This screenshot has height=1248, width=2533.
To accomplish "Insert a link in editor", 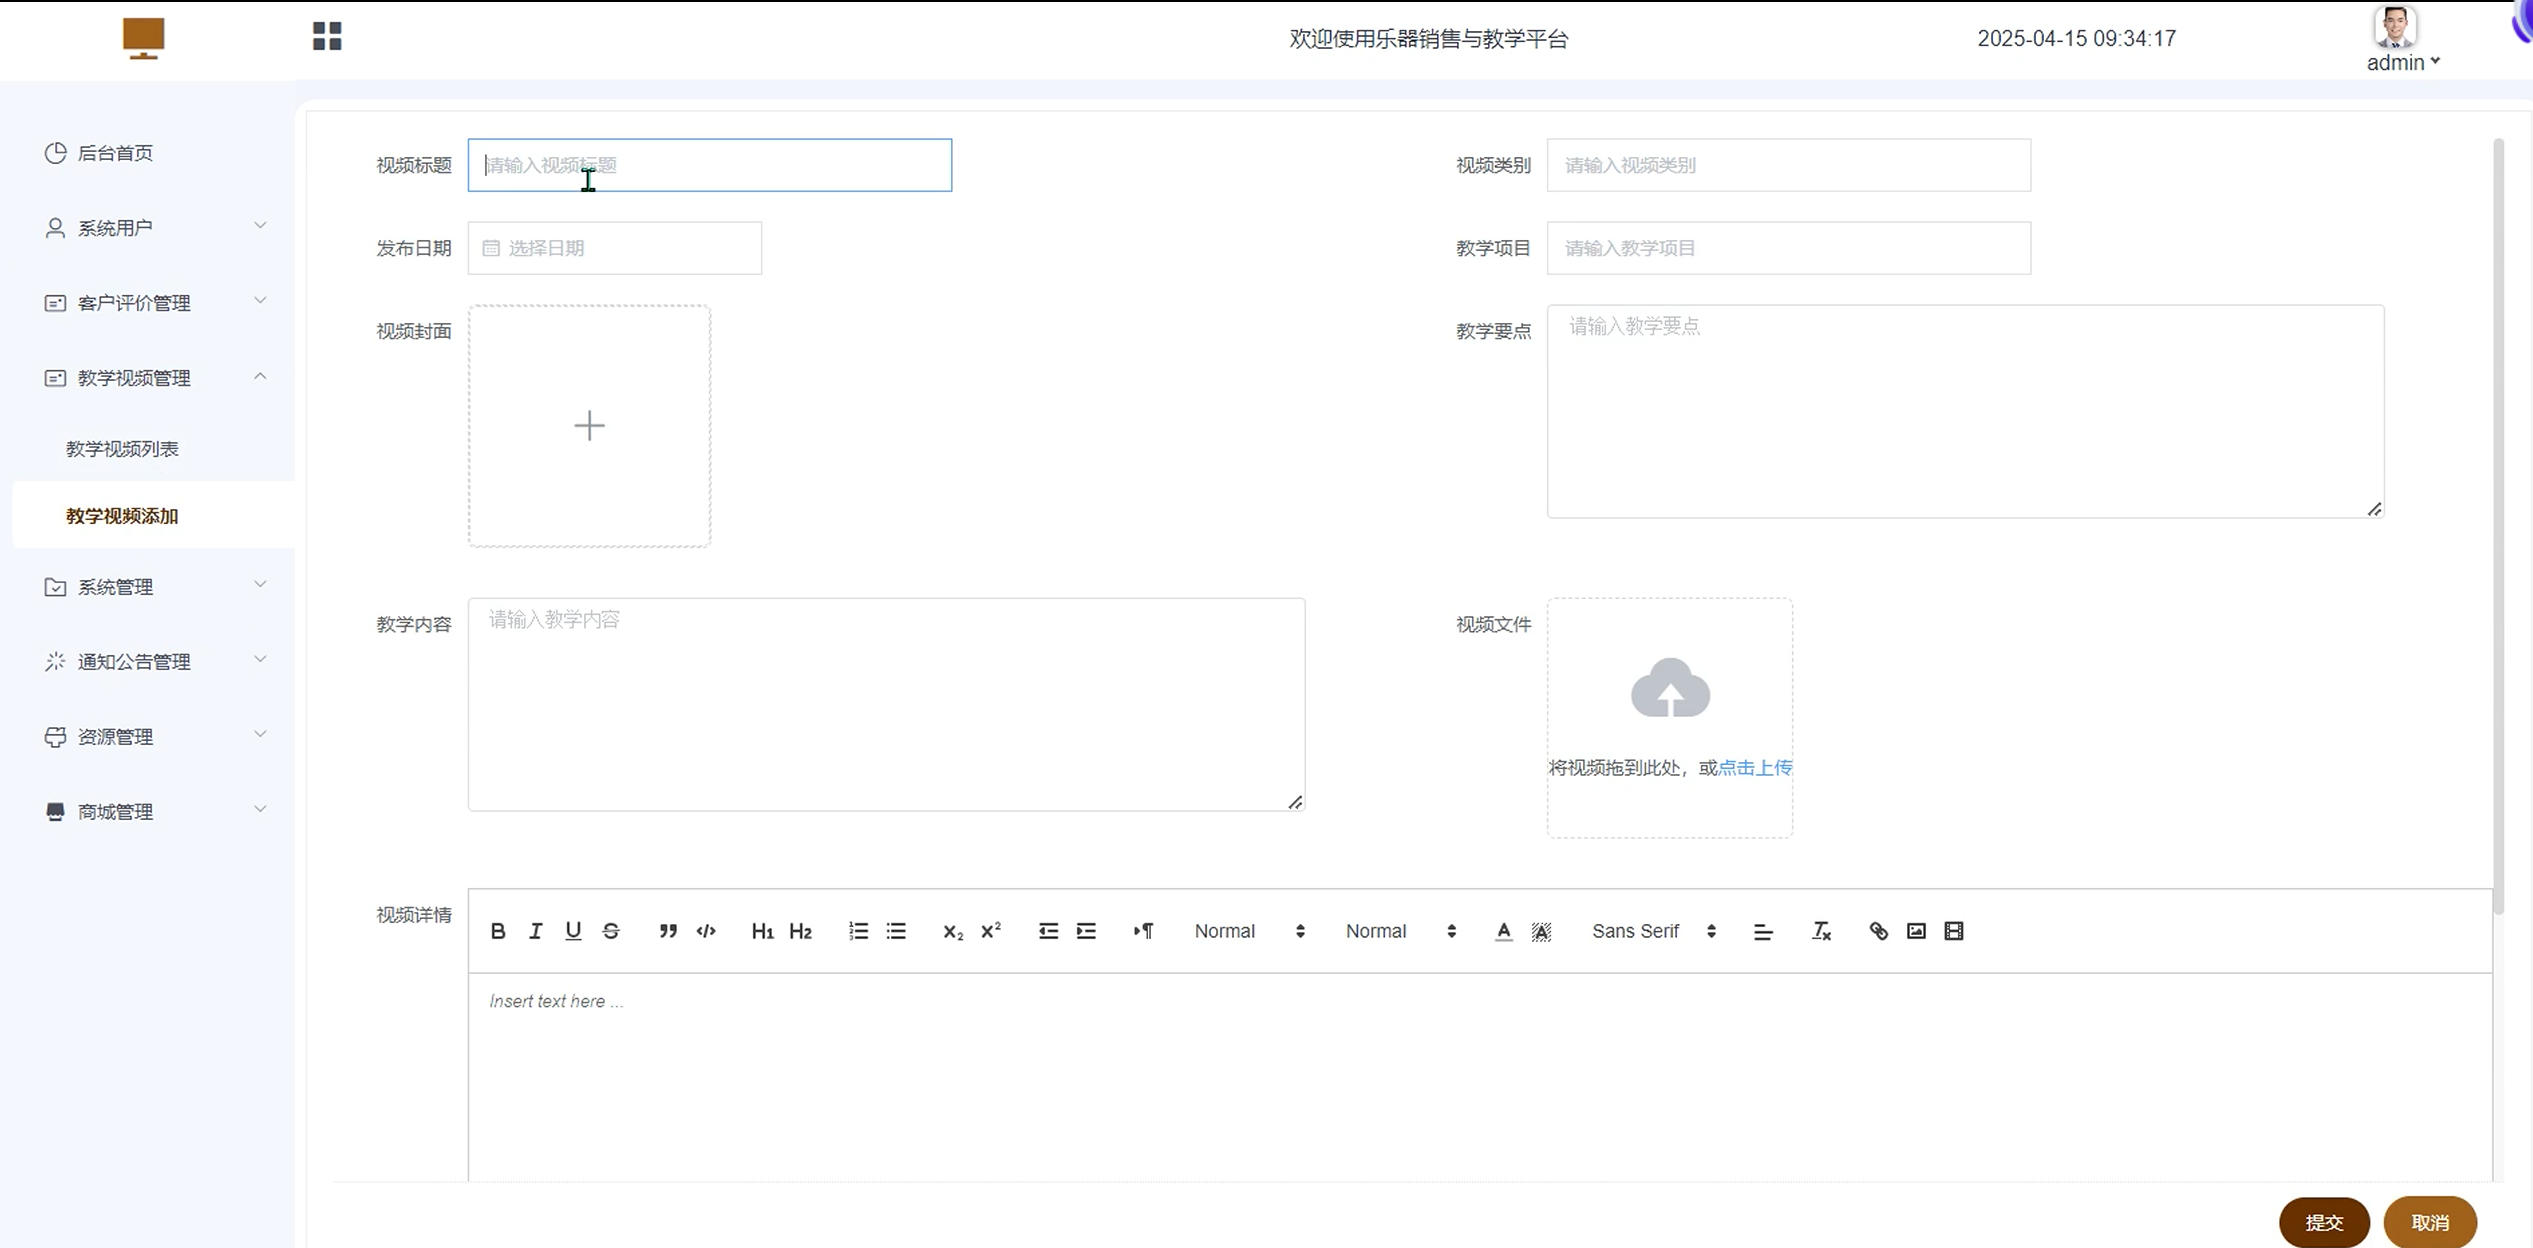I will coord(1878,931).
